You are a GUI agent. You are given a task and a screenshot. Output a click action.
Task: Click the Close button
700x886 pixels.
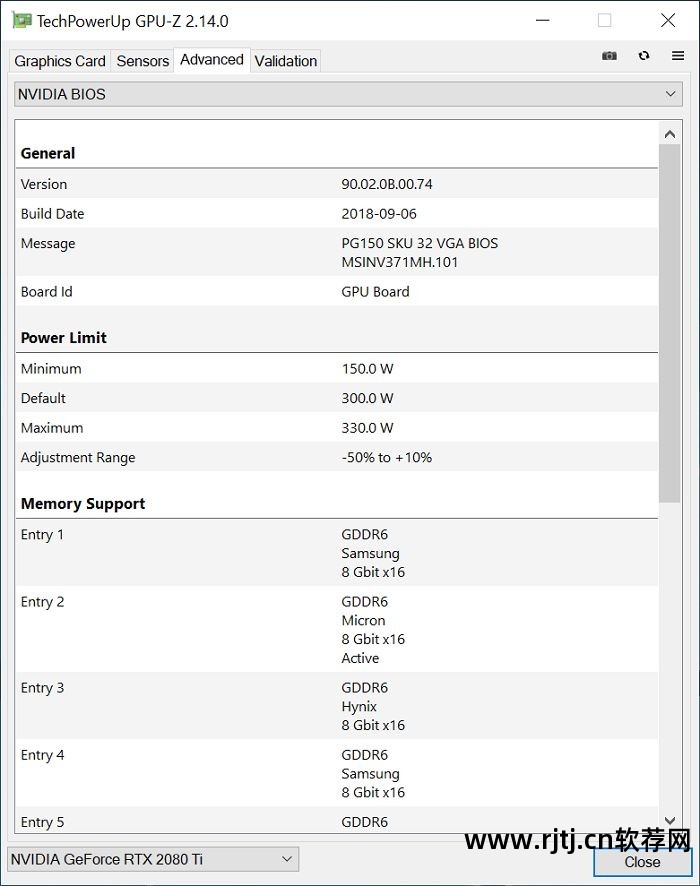click(x=642, y=862)
